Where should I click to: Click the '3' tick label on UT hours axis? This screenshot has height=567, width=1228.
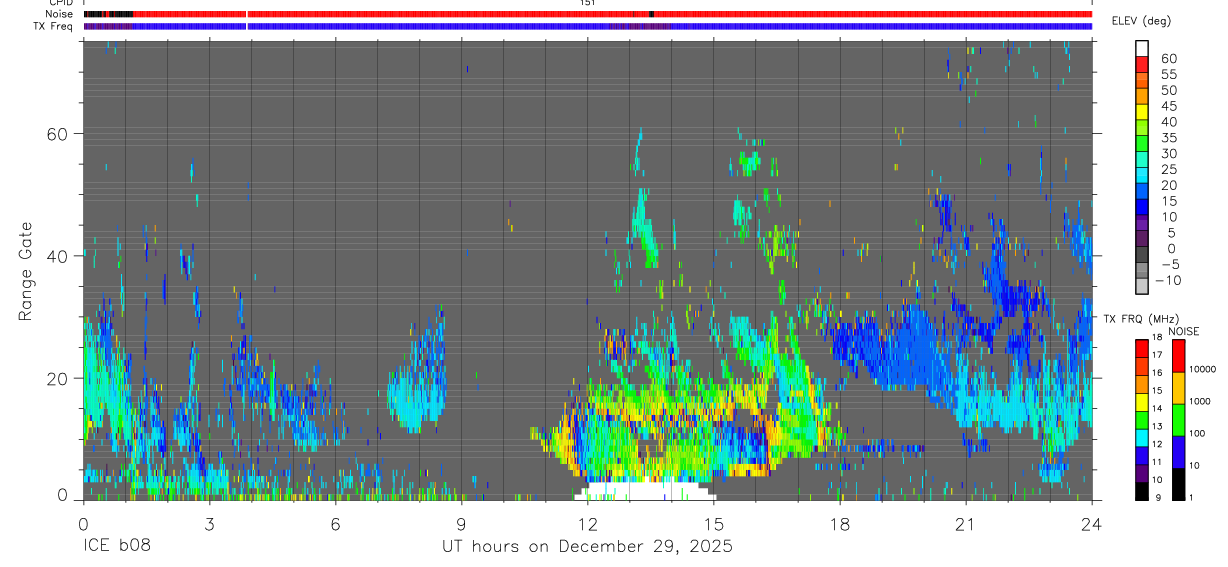(x=209, y=525)
